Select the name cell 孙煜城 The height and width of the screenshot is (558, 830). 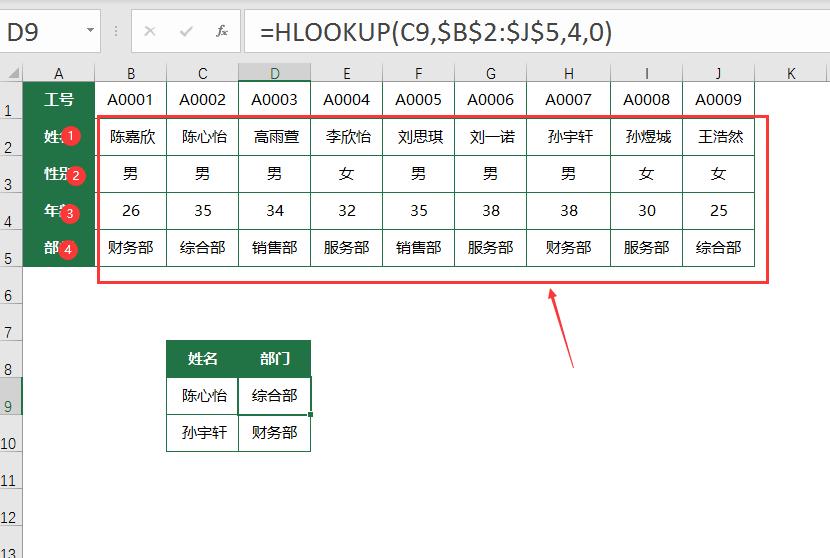coord(647,137)
